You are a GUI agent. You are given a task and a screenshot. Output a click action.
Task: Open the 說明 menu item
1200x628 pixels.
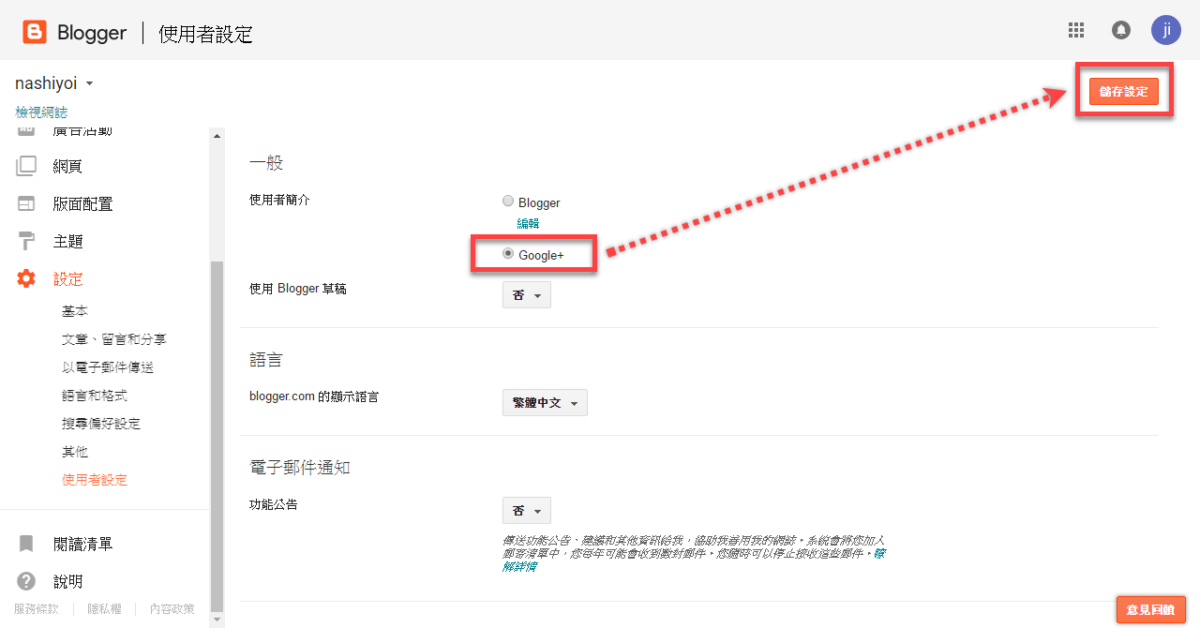[68, 581]
